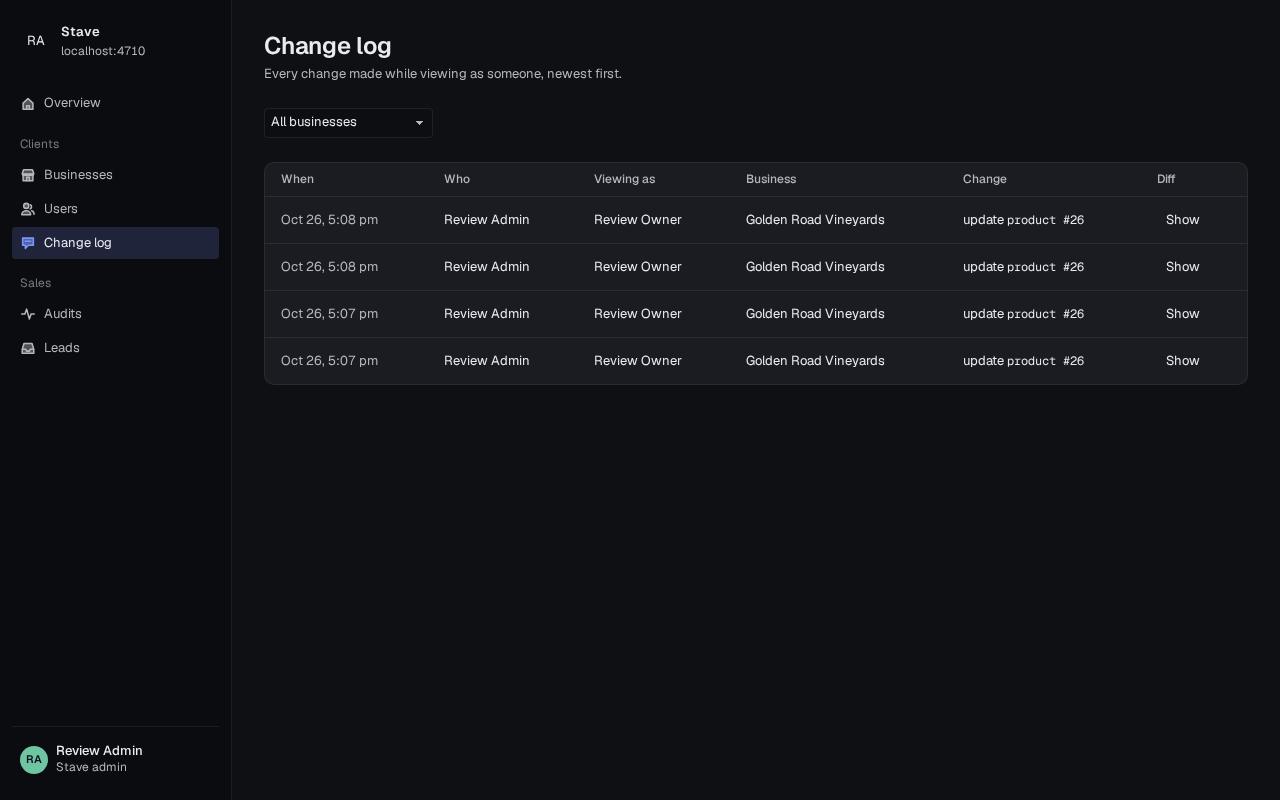Click the green RA user avatar
Viewport: 1280px width, 800px height.
point(34,760)
